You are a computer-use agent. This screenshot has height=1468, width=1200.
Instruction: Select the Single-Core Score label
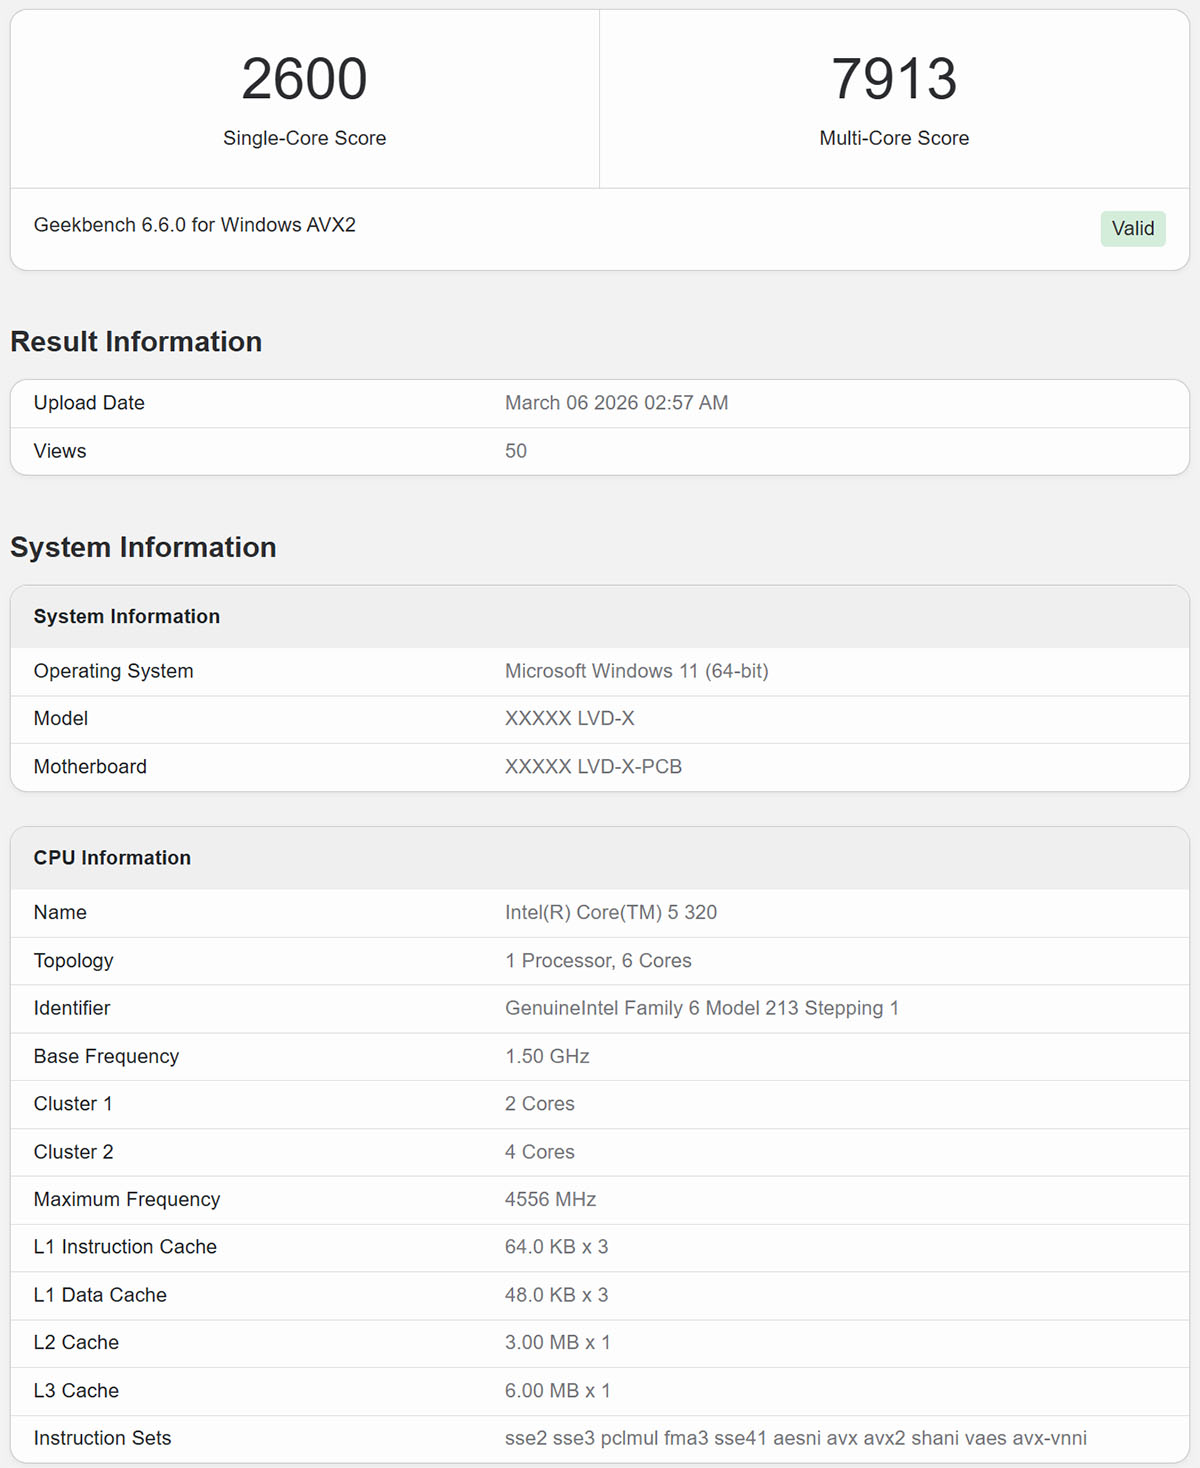[304, 138]
